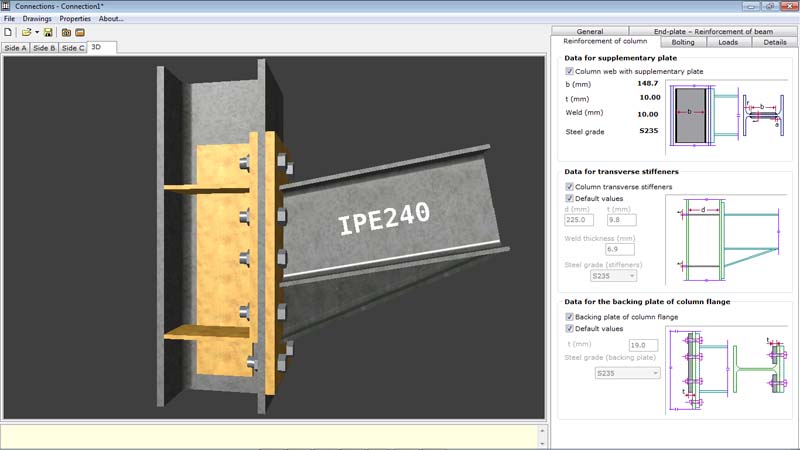The image size is (800, 450).
Task: Toggle Column transverse stiffeners checkbox
Action: [x=569, y=187]
